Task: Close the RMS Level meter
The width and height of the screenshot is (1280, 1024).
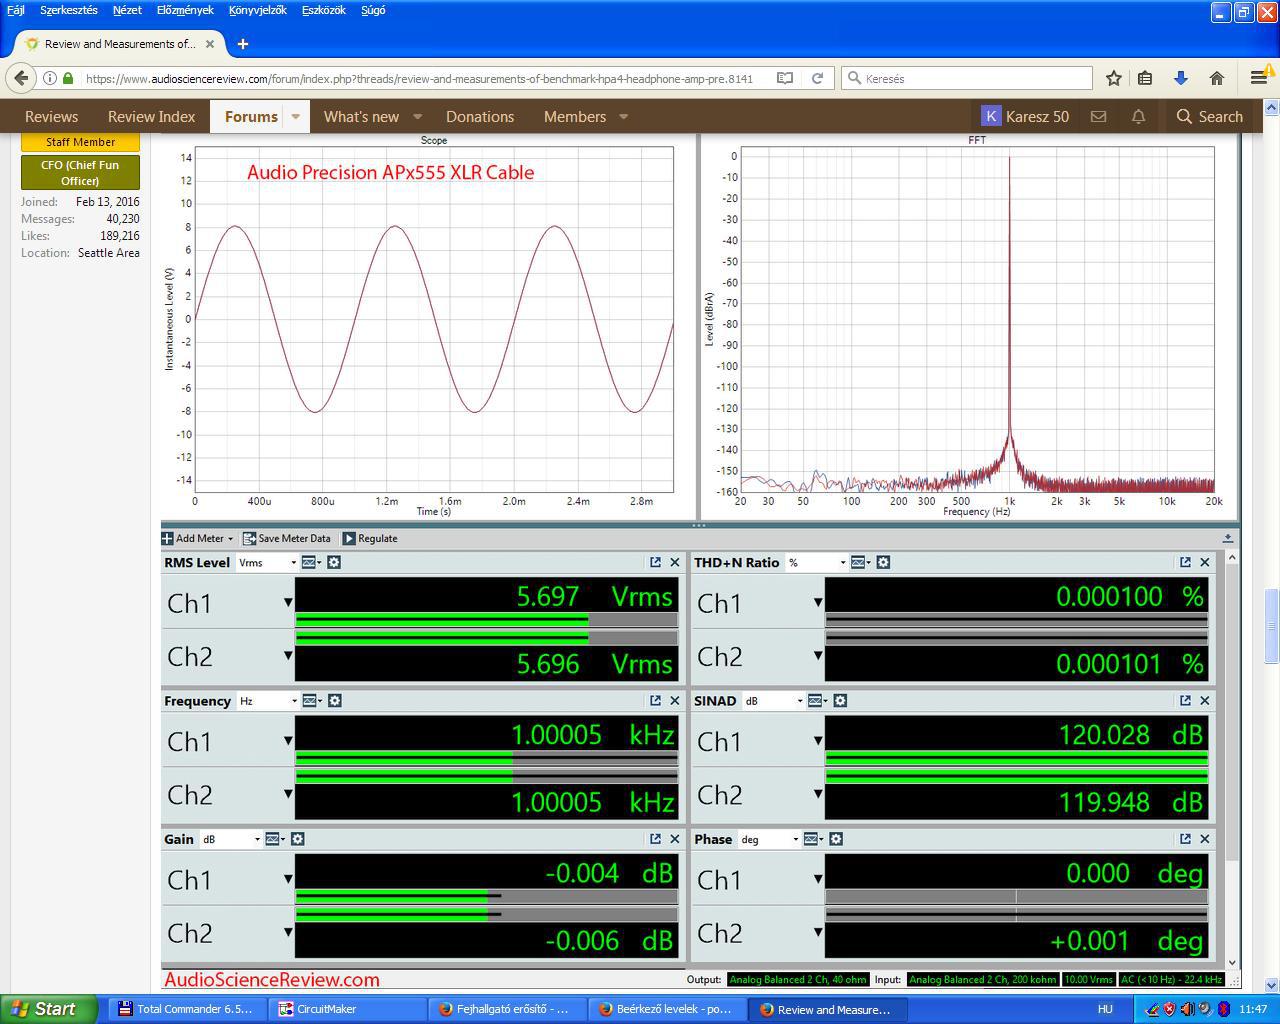Action: pos(675,563)
